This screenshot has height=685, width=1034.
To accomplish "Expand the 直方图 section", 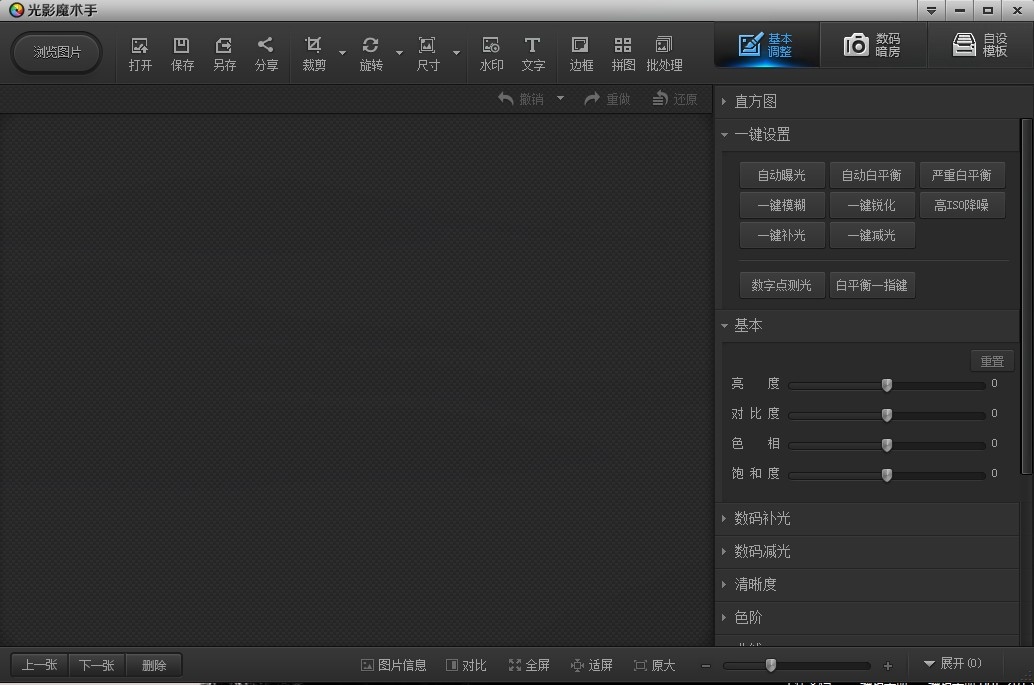I will pos(755,101).
